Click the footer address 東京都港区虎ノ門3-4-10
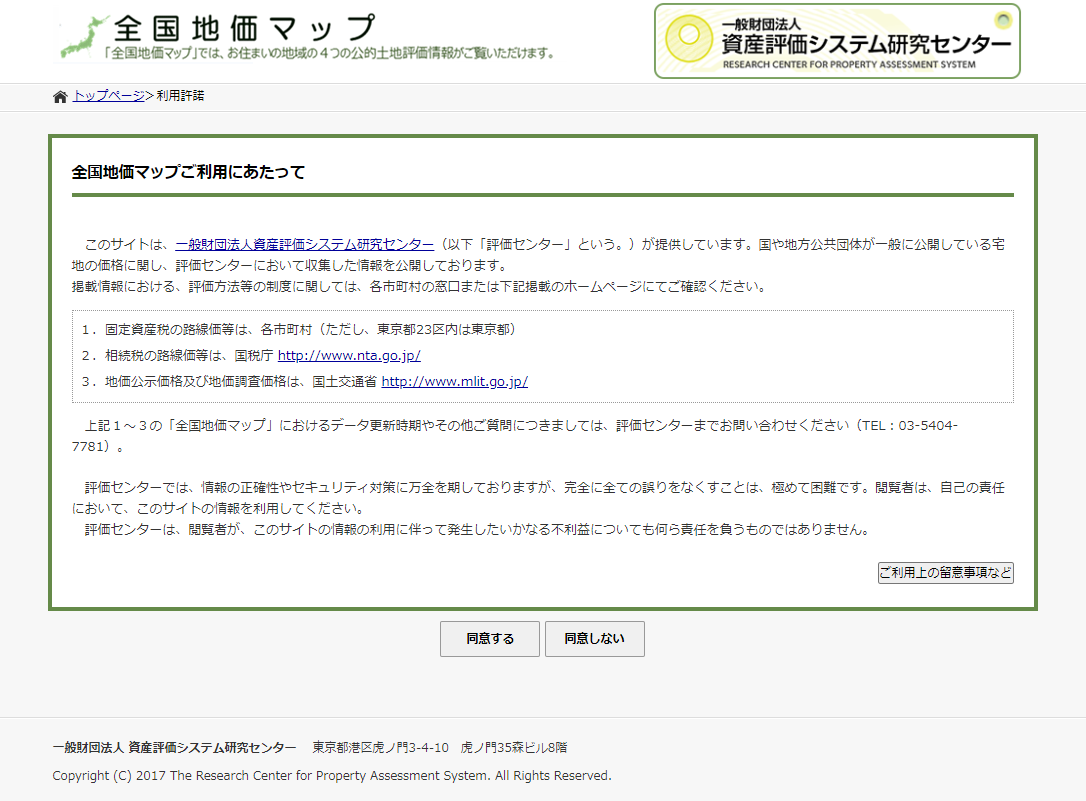 380,748
